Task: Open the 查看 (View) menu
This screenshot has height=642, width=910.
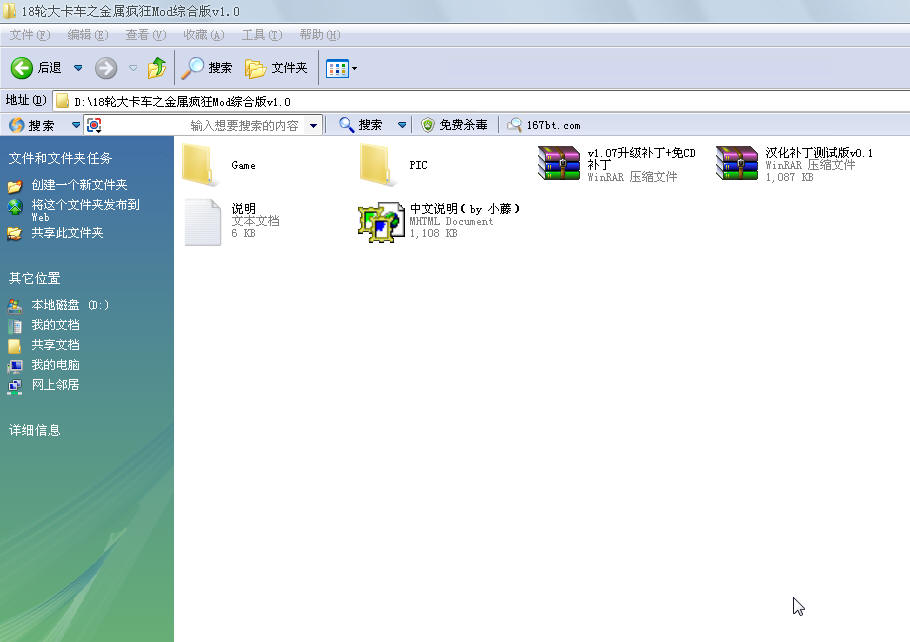Action: [144, 35]
